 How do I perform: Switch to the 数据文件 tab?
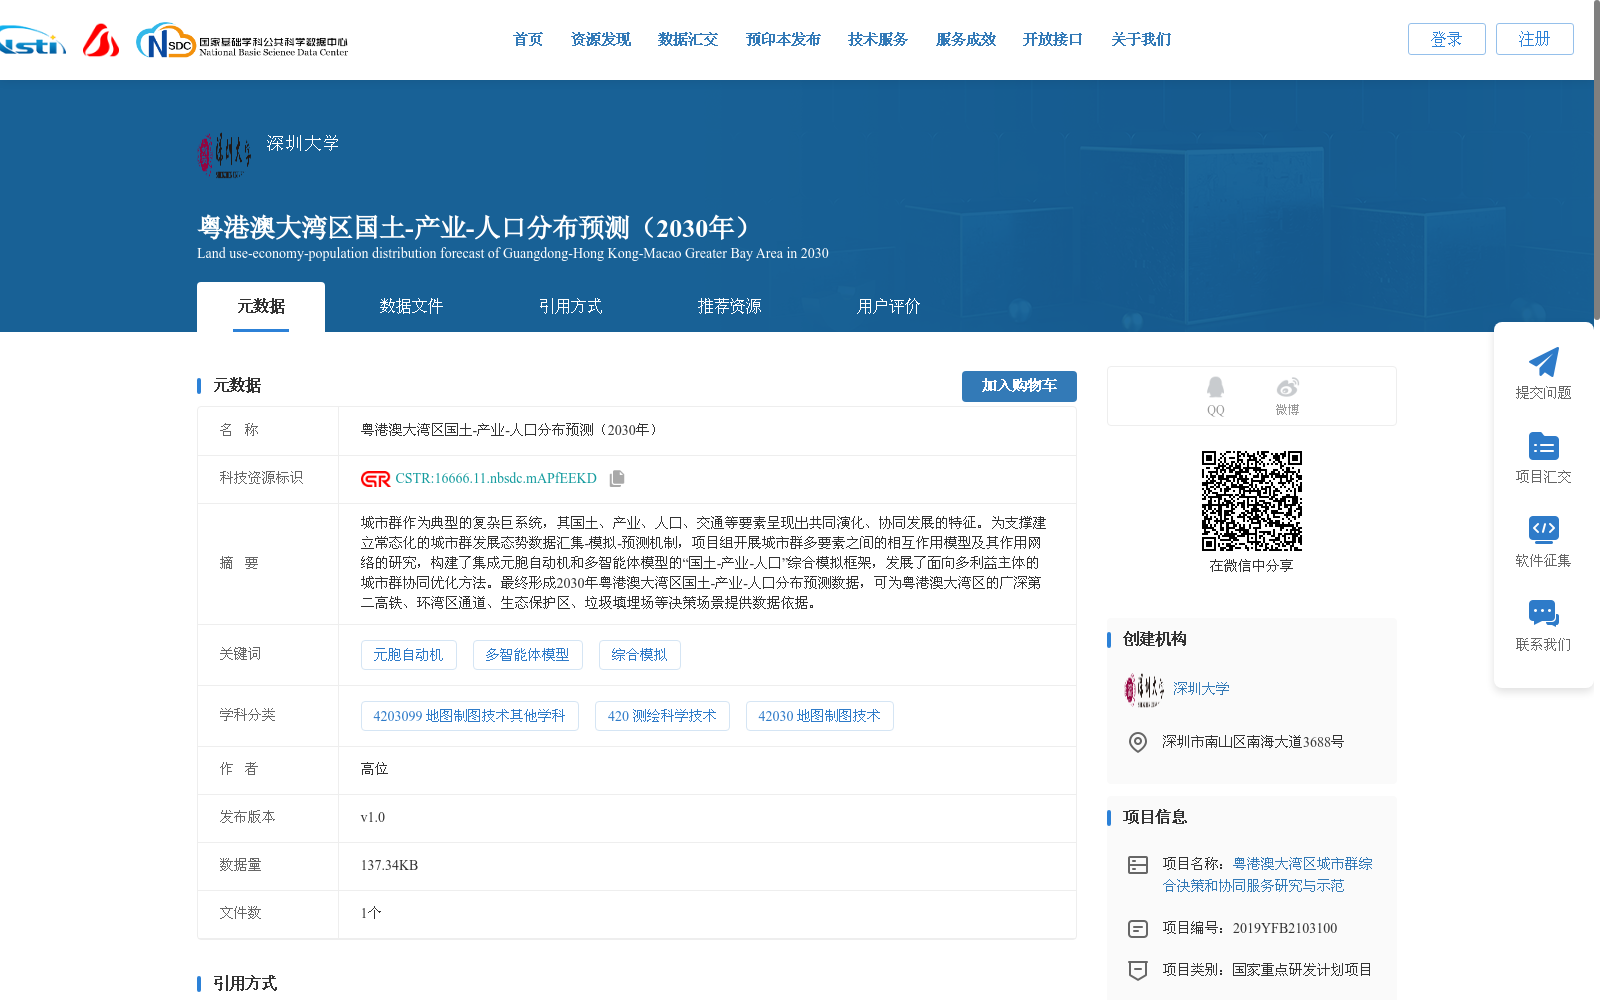click(412, 306)
